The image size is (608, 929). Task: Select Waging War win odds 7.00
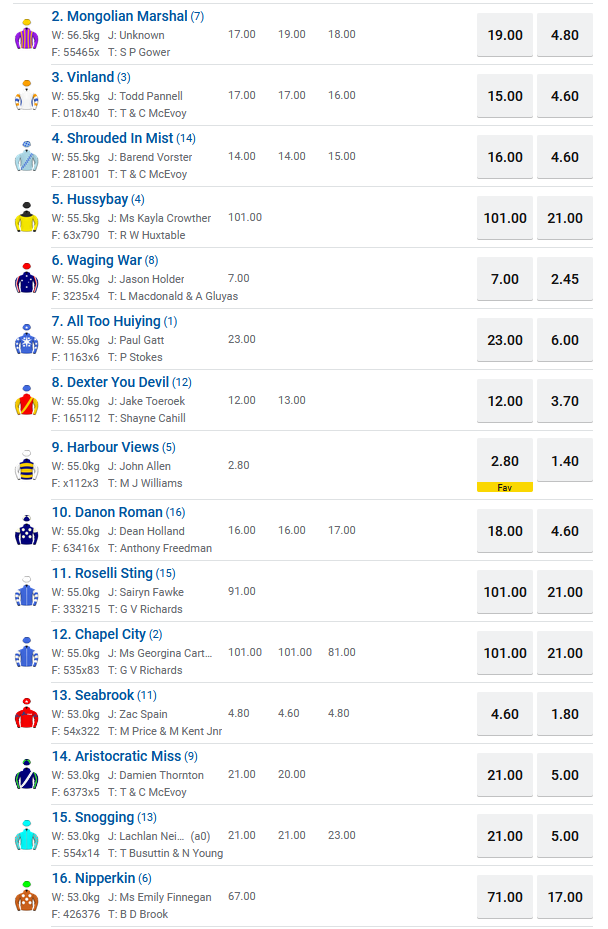[505, 279]
